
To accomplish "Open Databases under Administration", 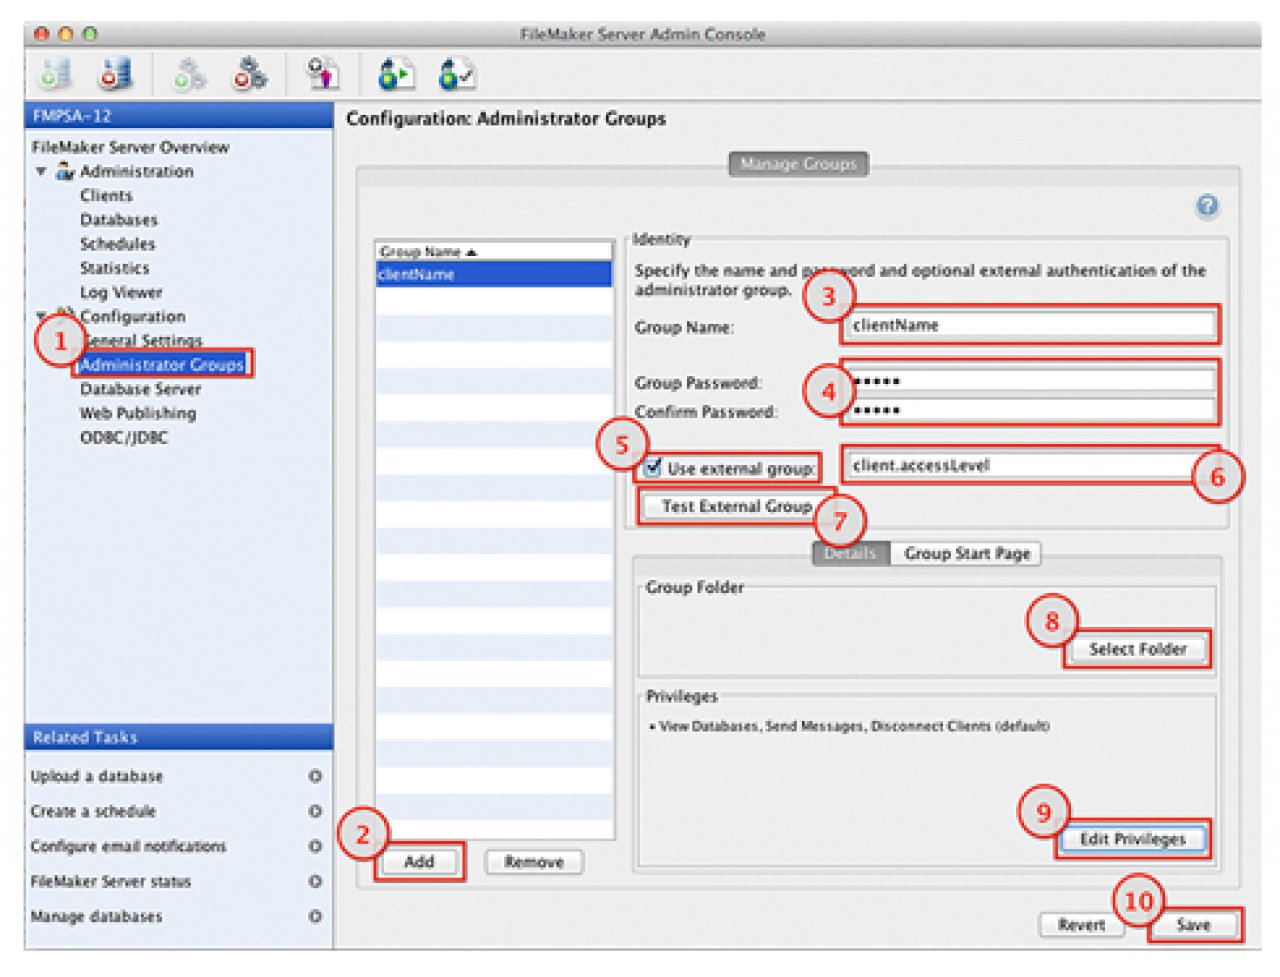I will [119, 219].
